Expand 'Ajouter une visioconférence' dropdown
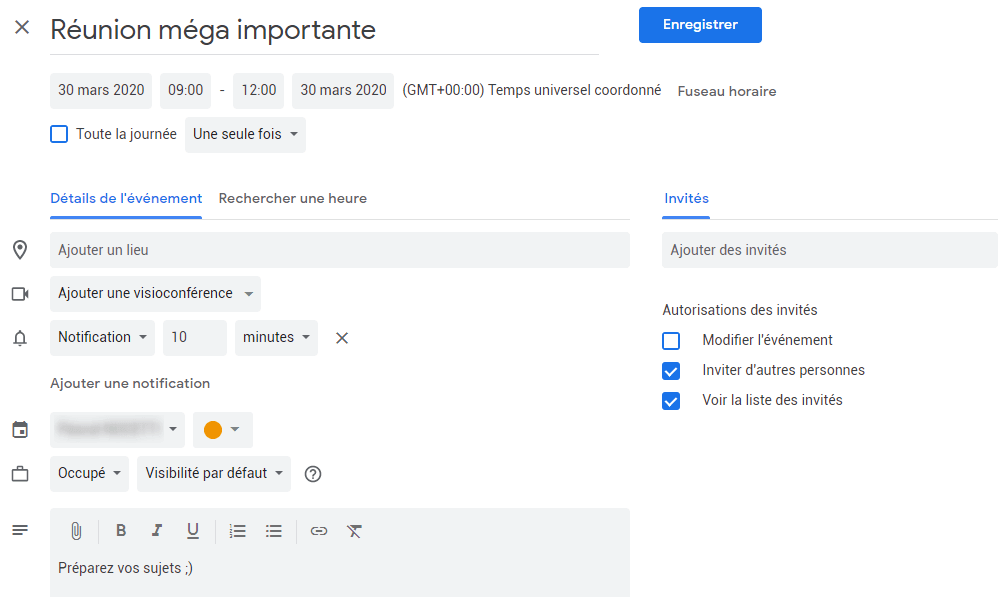This screenshot has width=1007, height=597. (155, 294)
